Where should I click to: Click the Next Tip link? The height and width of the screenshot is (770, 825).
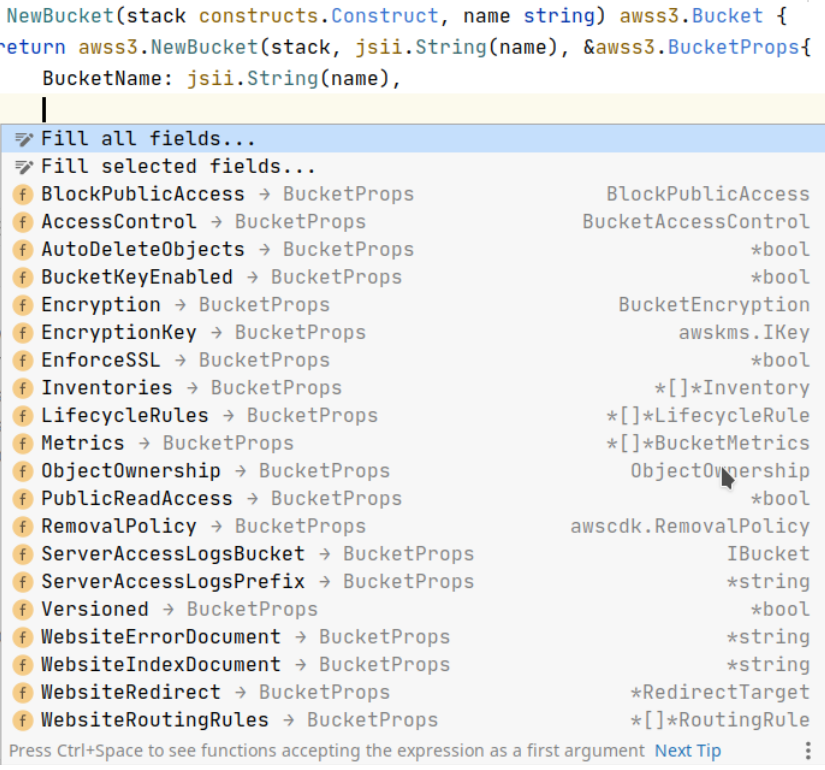(x=687, y=751)
